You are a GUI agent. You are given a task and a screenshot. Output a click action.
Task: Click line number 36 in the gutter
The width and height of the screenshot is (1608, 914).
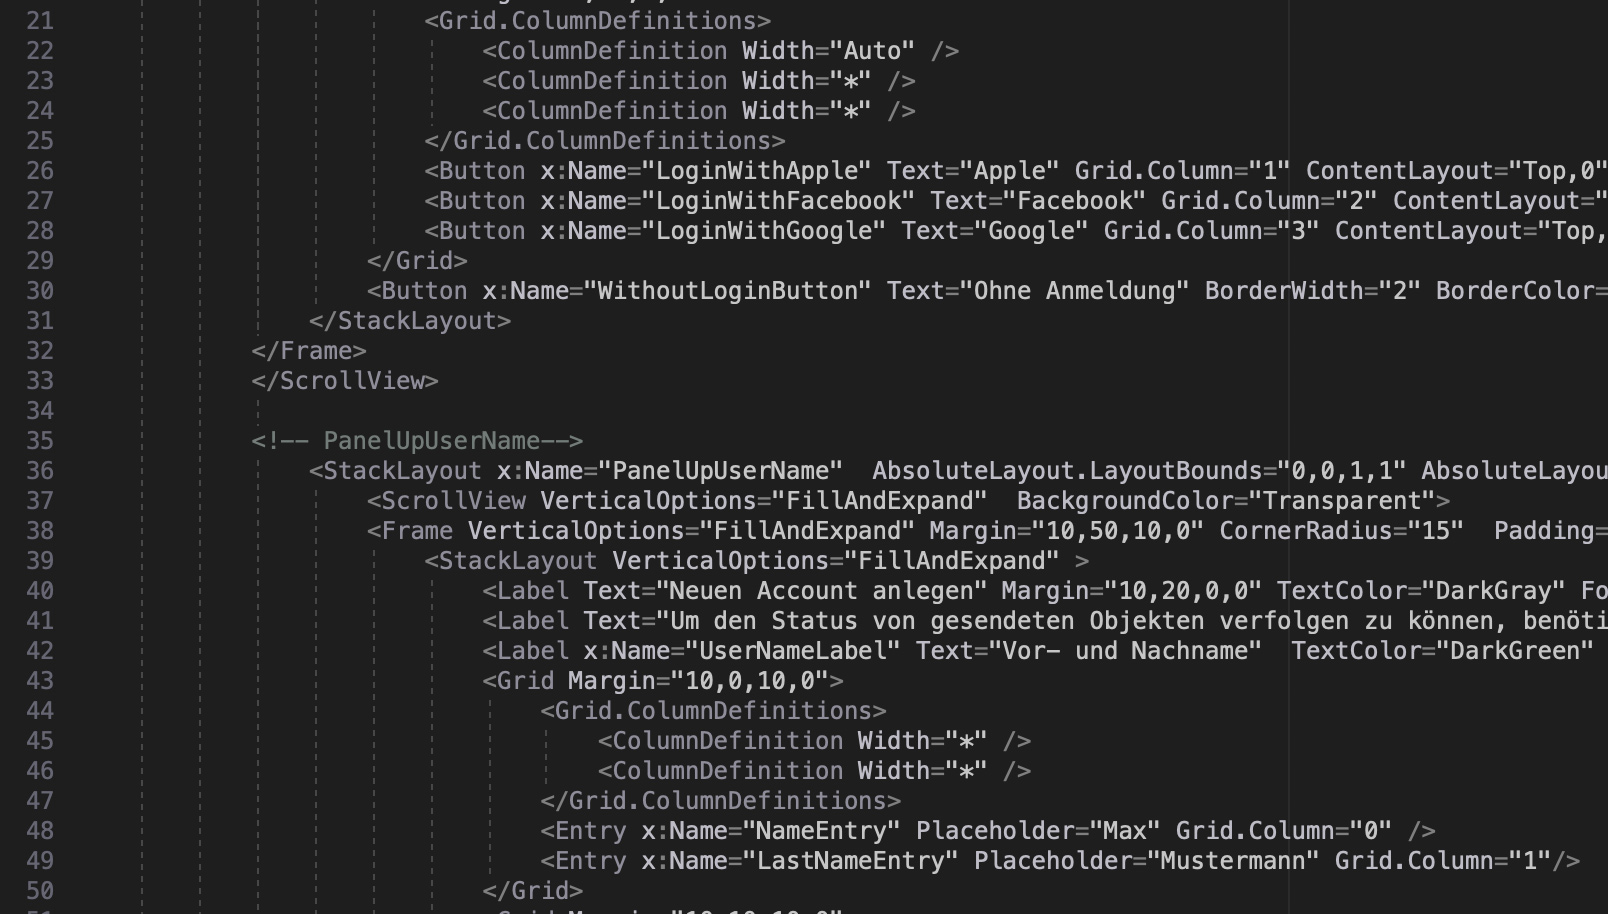pyautogui.click(x=40, y=471)
